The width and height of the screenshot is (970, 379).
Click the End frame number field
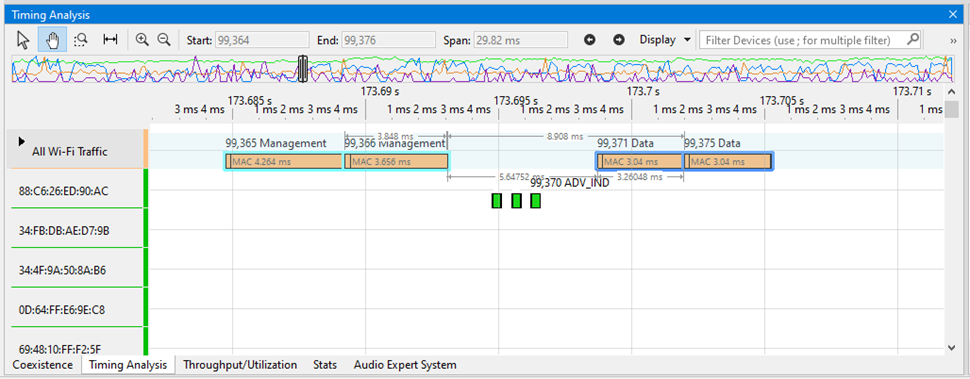pyautogui.click(x=388, y=40)
